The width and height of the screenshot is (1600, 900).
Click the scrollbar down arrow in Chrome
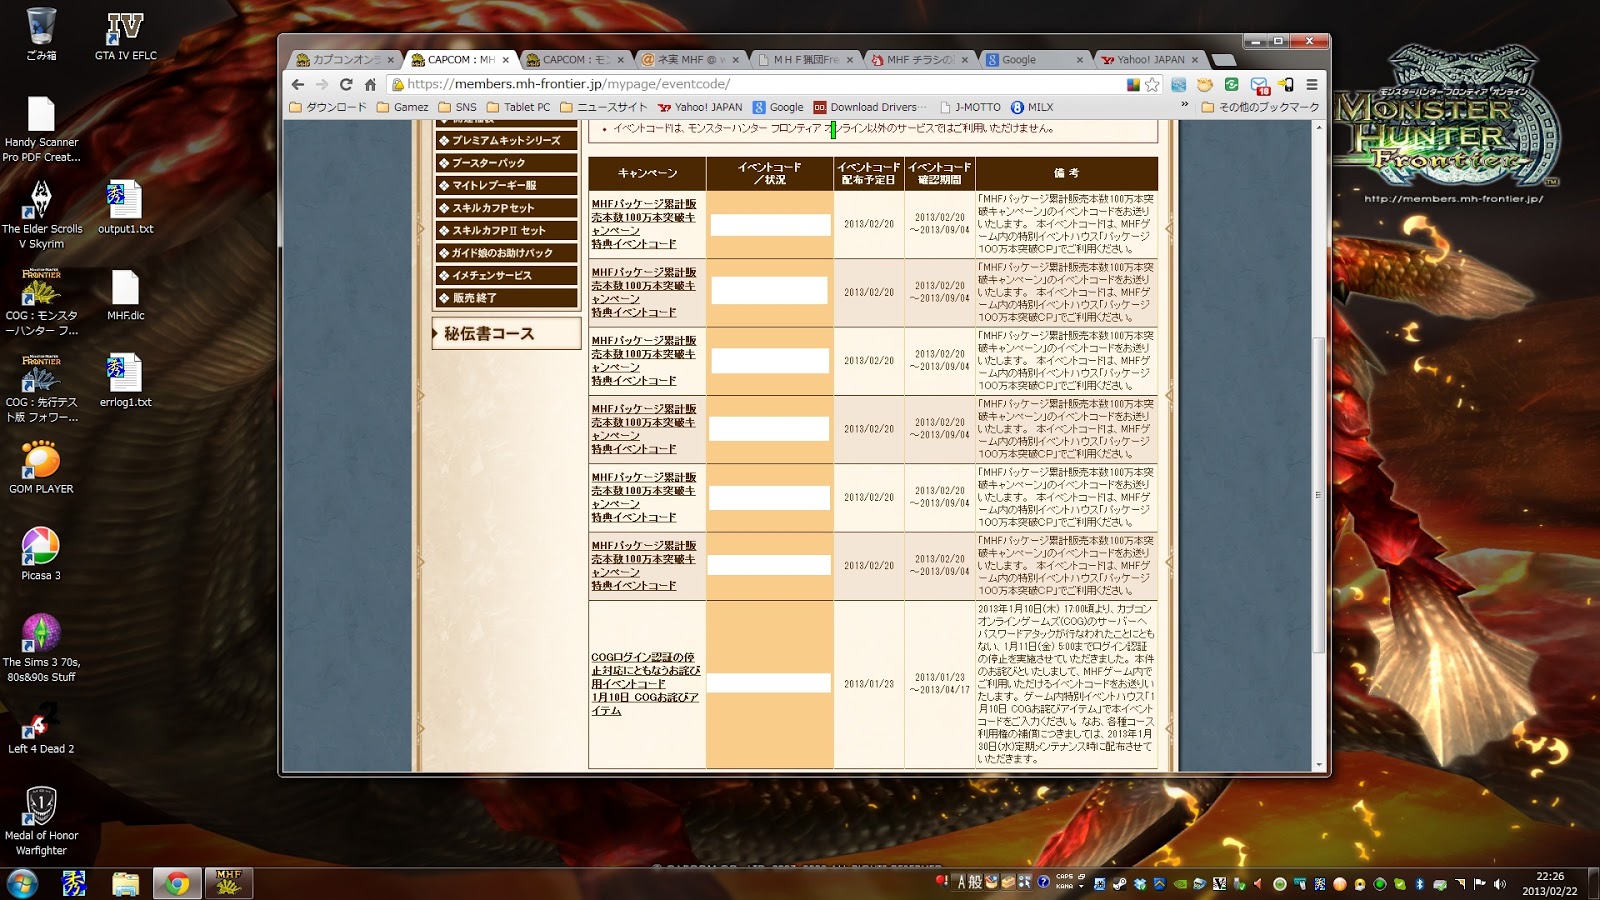point(1319,765)
